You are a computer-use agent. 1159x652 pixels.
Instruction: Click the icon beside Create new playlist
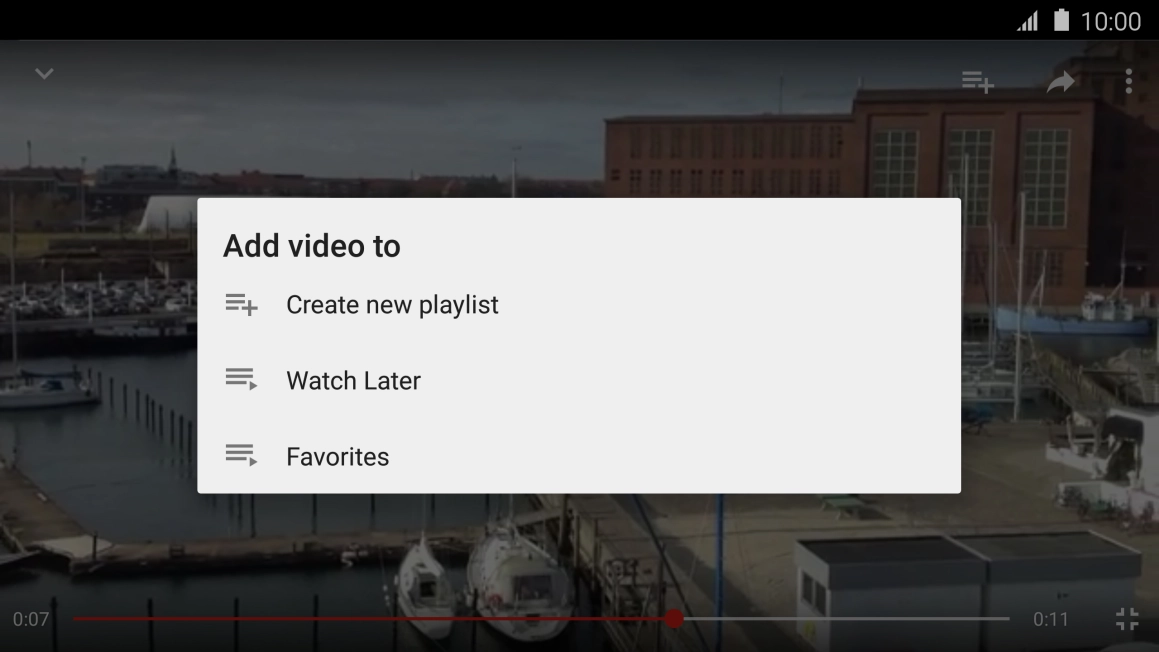241,304
